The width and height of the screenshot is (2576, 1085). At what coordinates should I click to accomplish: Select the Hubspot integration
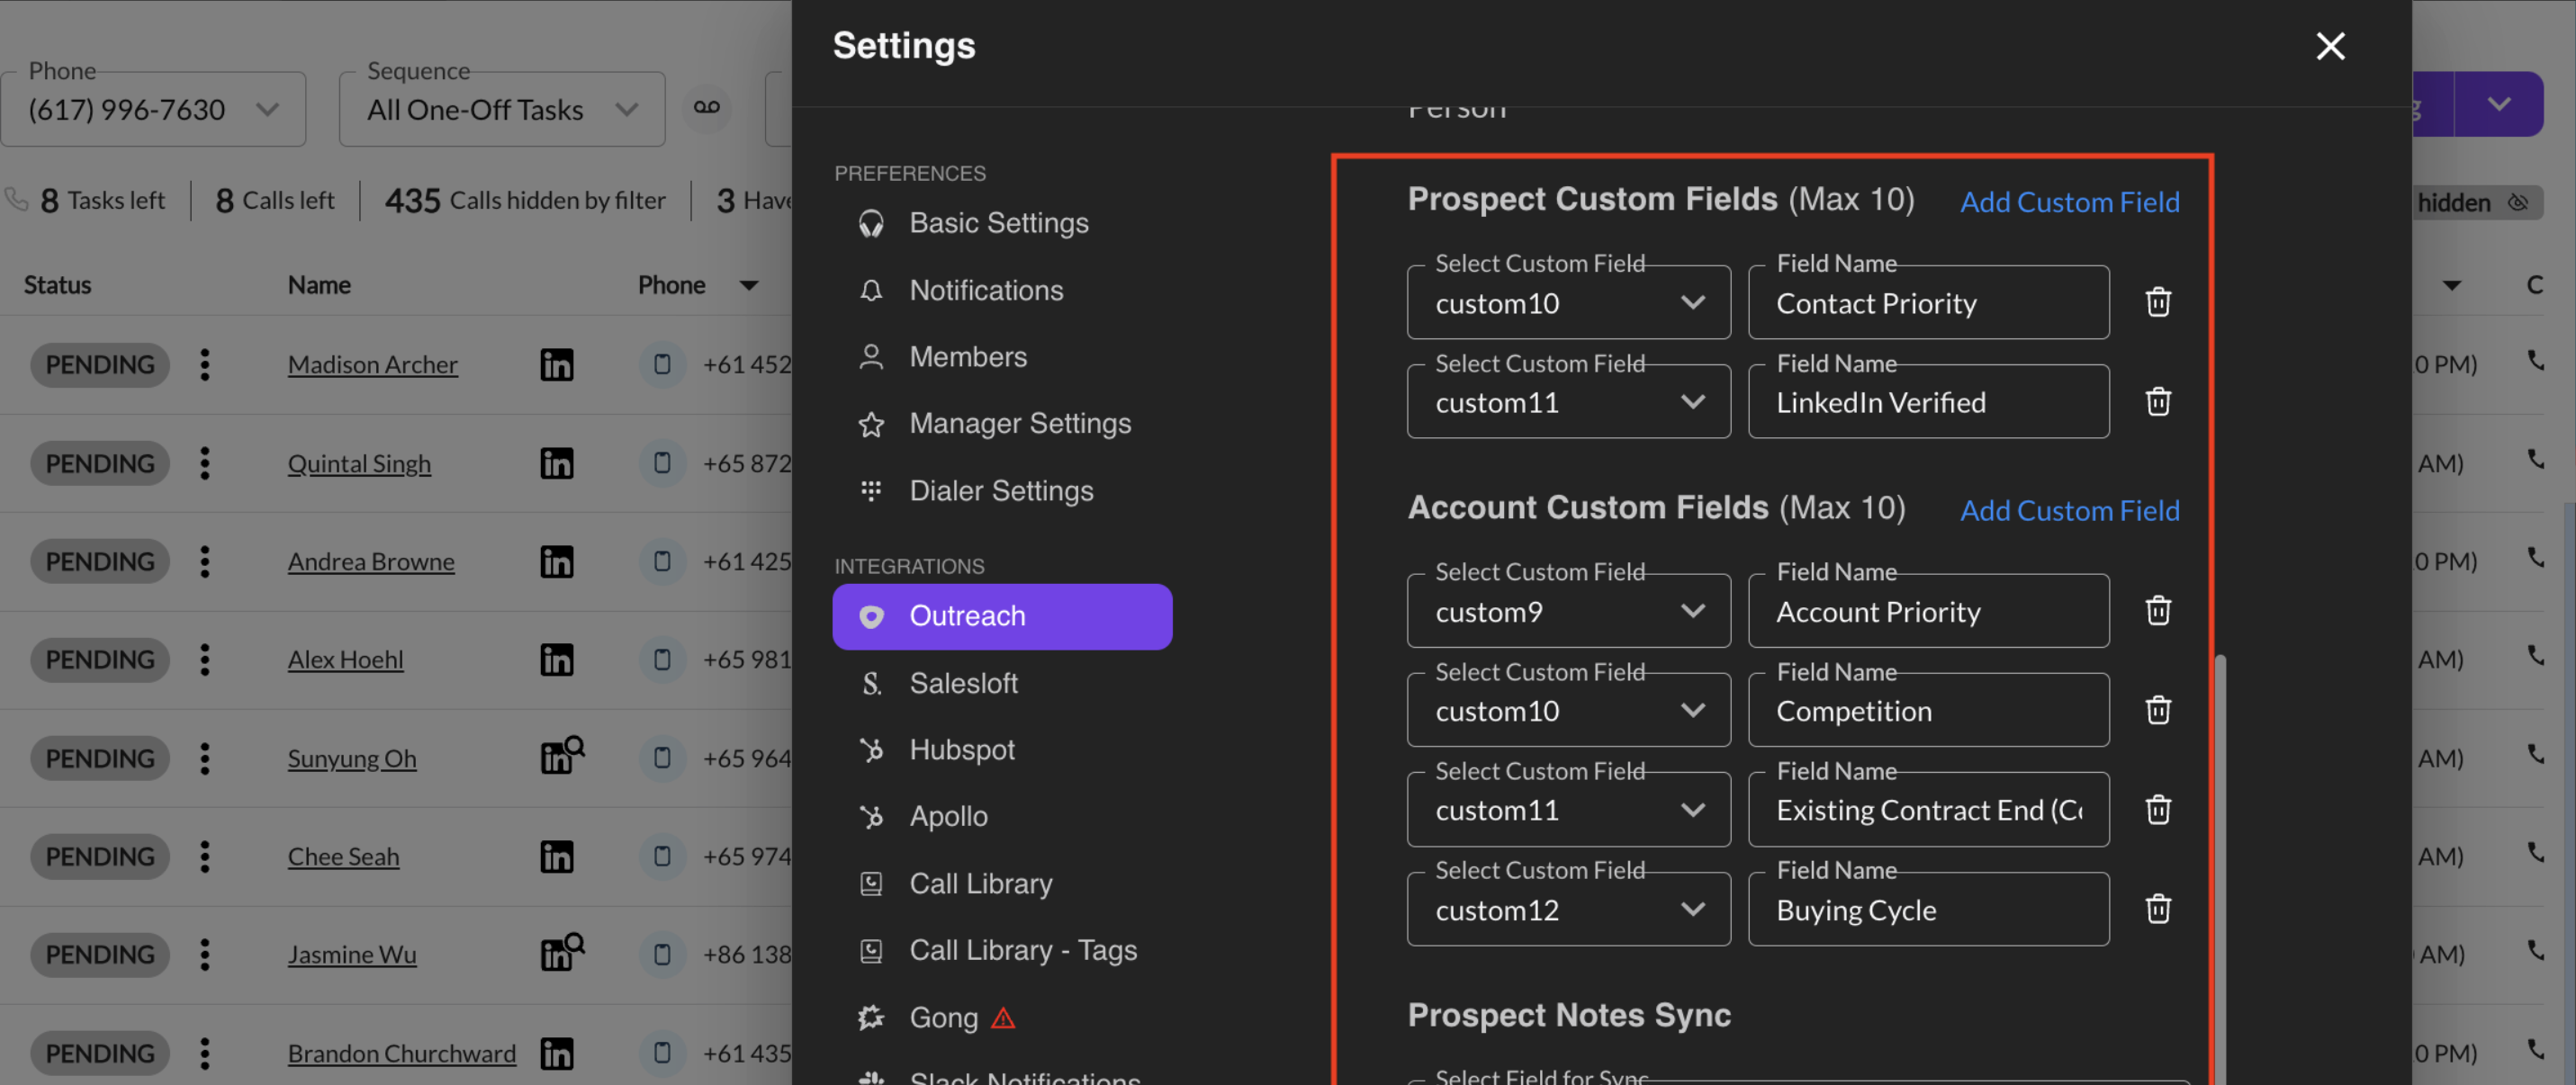(x=1002, y=750)
